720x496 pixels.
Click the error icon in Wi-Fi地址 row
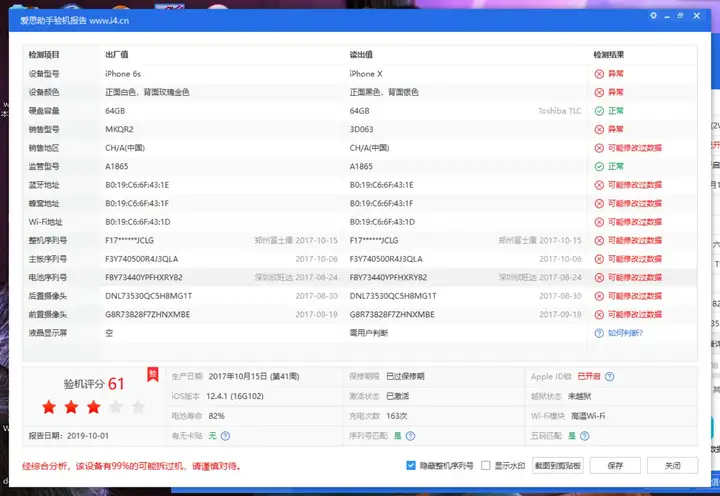tap(599, 222)
